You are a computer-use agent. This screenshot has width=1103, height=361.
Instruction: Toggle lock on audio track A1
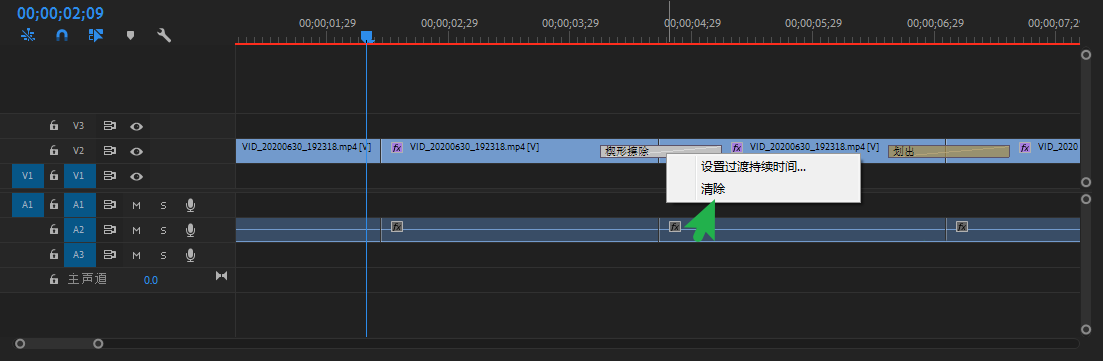pyautogui.click(x=53, y=205)
